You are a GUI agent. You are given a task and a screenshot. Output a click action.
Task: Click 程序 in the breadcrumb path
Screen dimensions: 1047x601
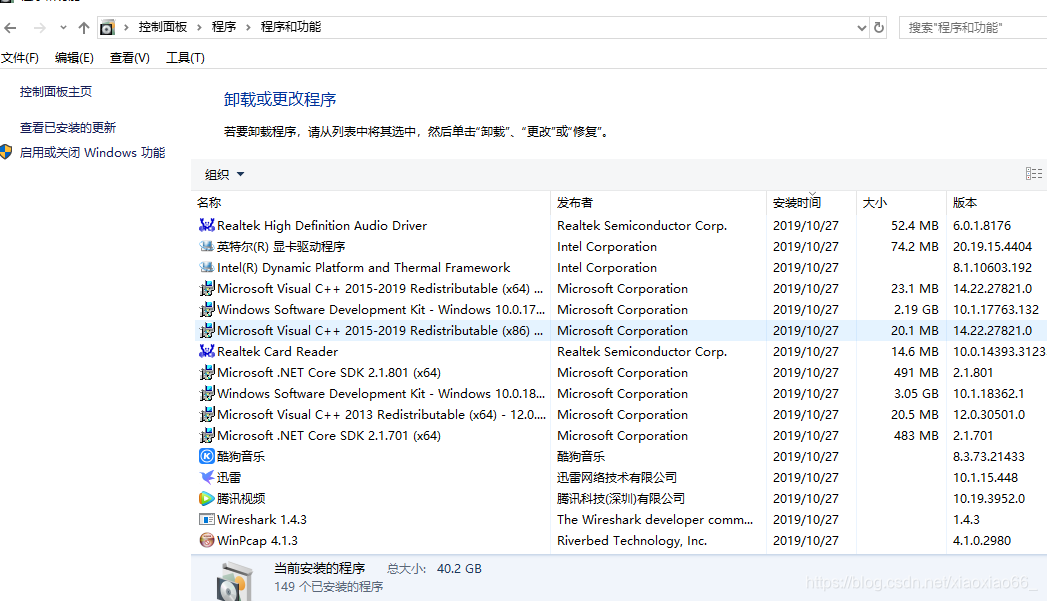coord(224,27)
